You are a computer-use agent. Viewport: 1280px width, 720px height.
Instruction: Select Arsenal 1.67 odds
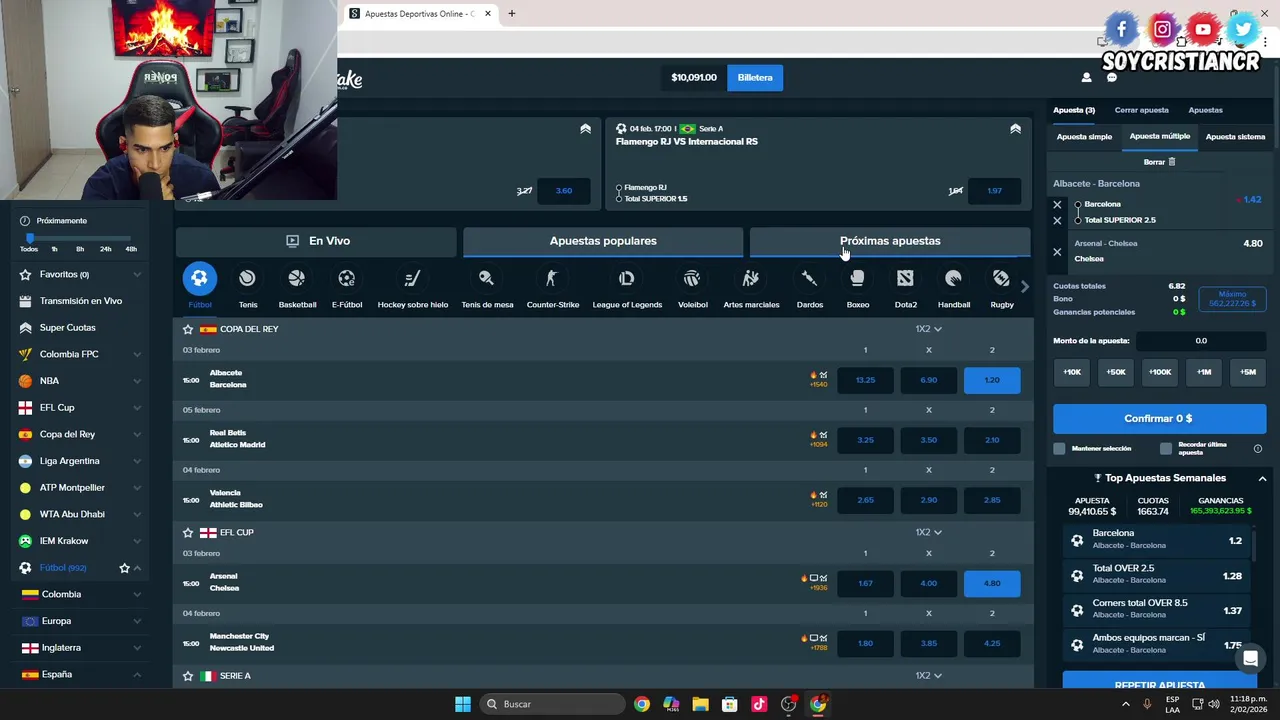click(865, 583)
